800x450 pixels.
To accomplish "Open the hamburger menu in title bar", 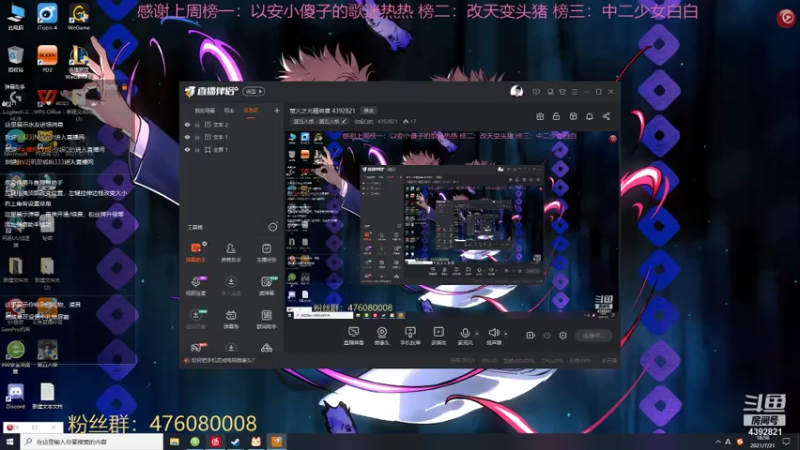I will pyautogui.click(x=574, y=92).
